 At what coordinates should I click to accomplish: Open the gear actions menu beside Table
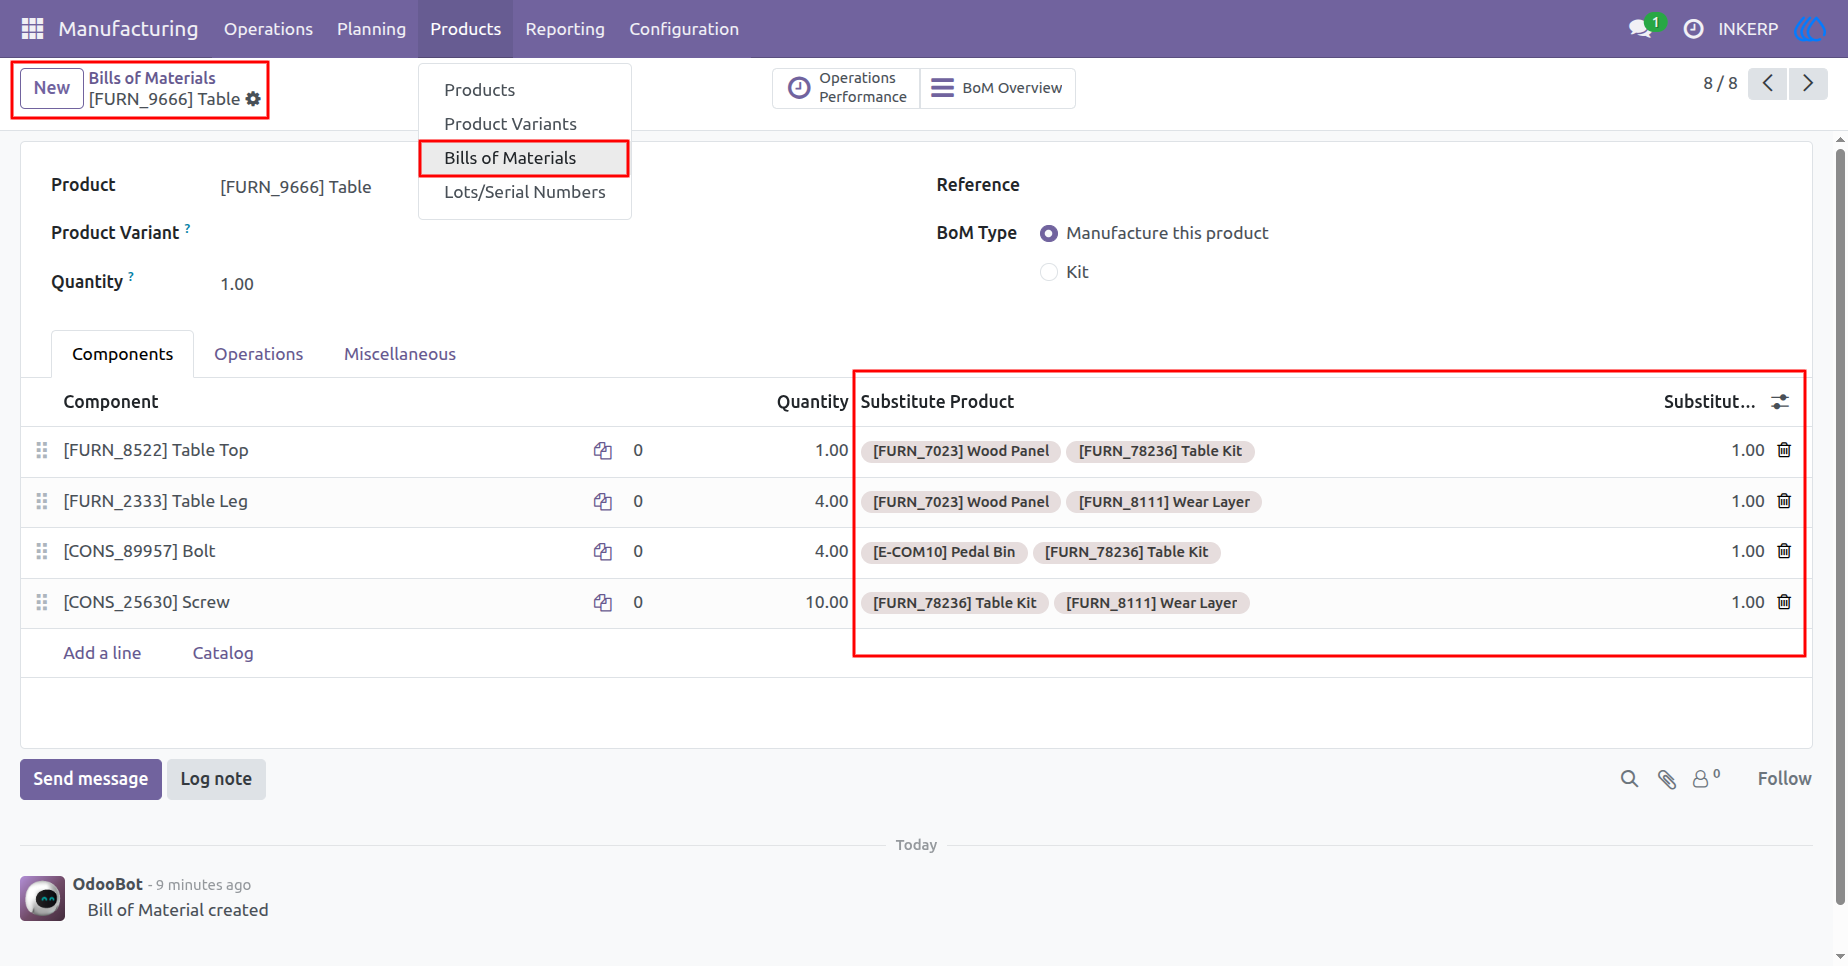[253, 99]
